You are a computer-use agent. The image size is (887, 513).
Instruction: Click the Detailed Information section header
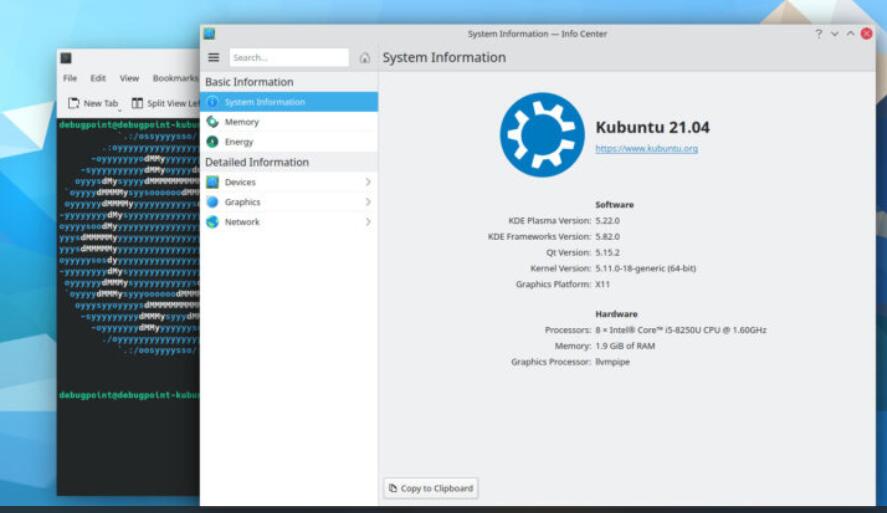click(257, 162)
